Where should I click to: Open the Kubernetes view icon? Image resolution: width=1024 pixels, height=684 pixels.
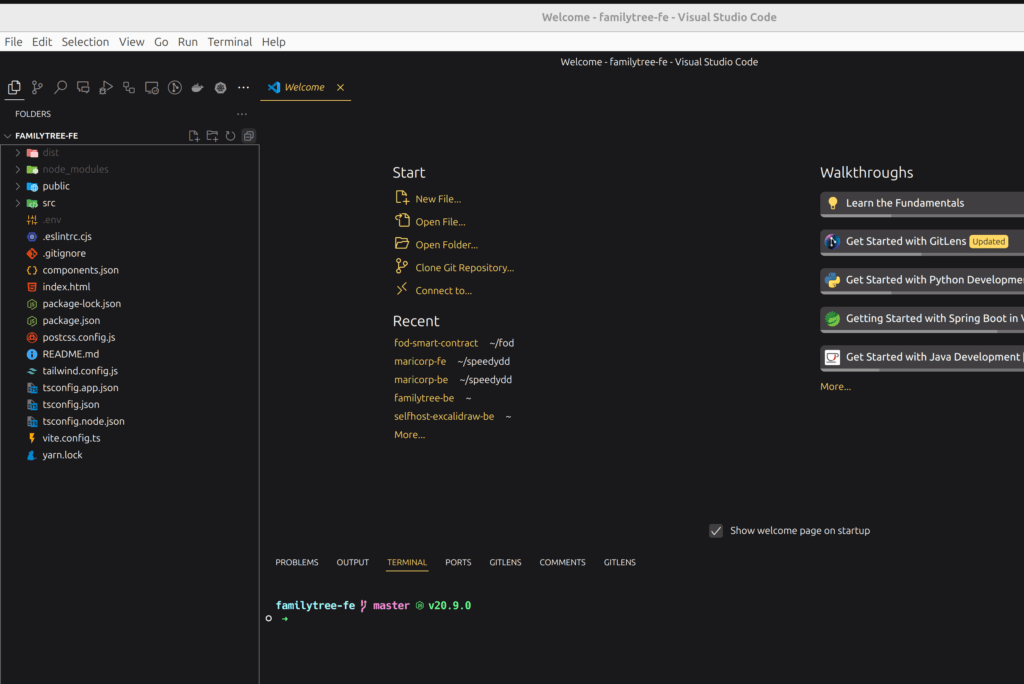point(220,87)
